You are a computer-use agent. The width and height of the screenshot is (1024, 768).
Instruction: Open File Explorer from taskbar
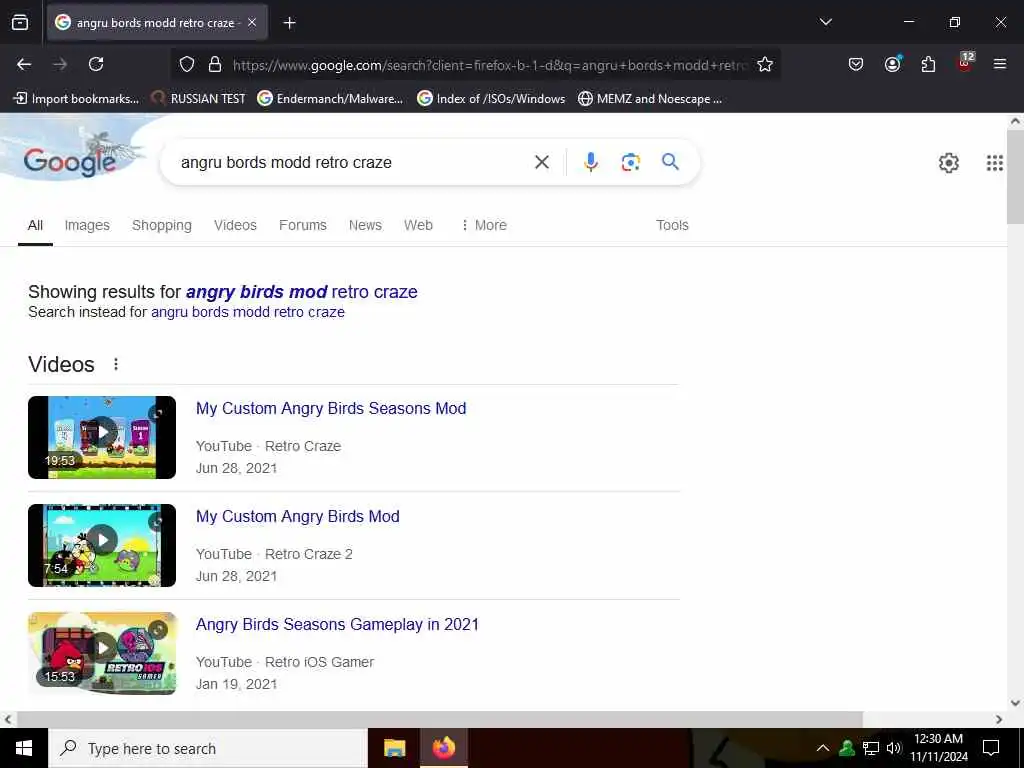coord(394,748)
